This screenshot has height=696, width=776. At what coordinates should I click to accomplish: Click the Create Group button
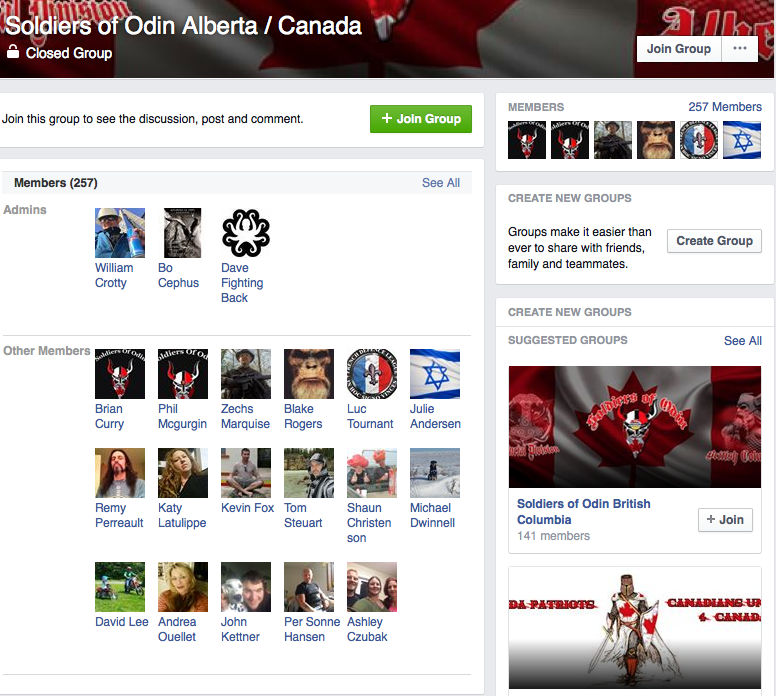(714, 241)
